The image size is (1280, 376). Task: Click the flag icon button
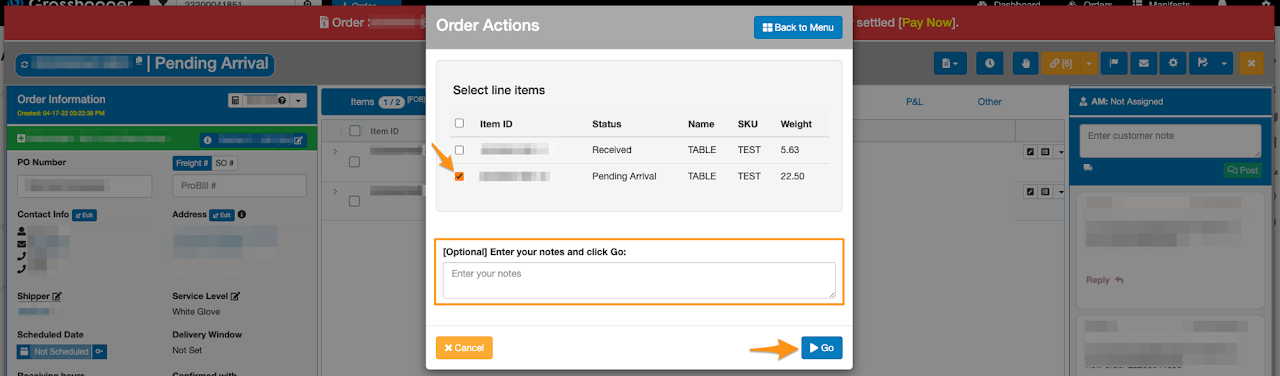point(1115,63)
